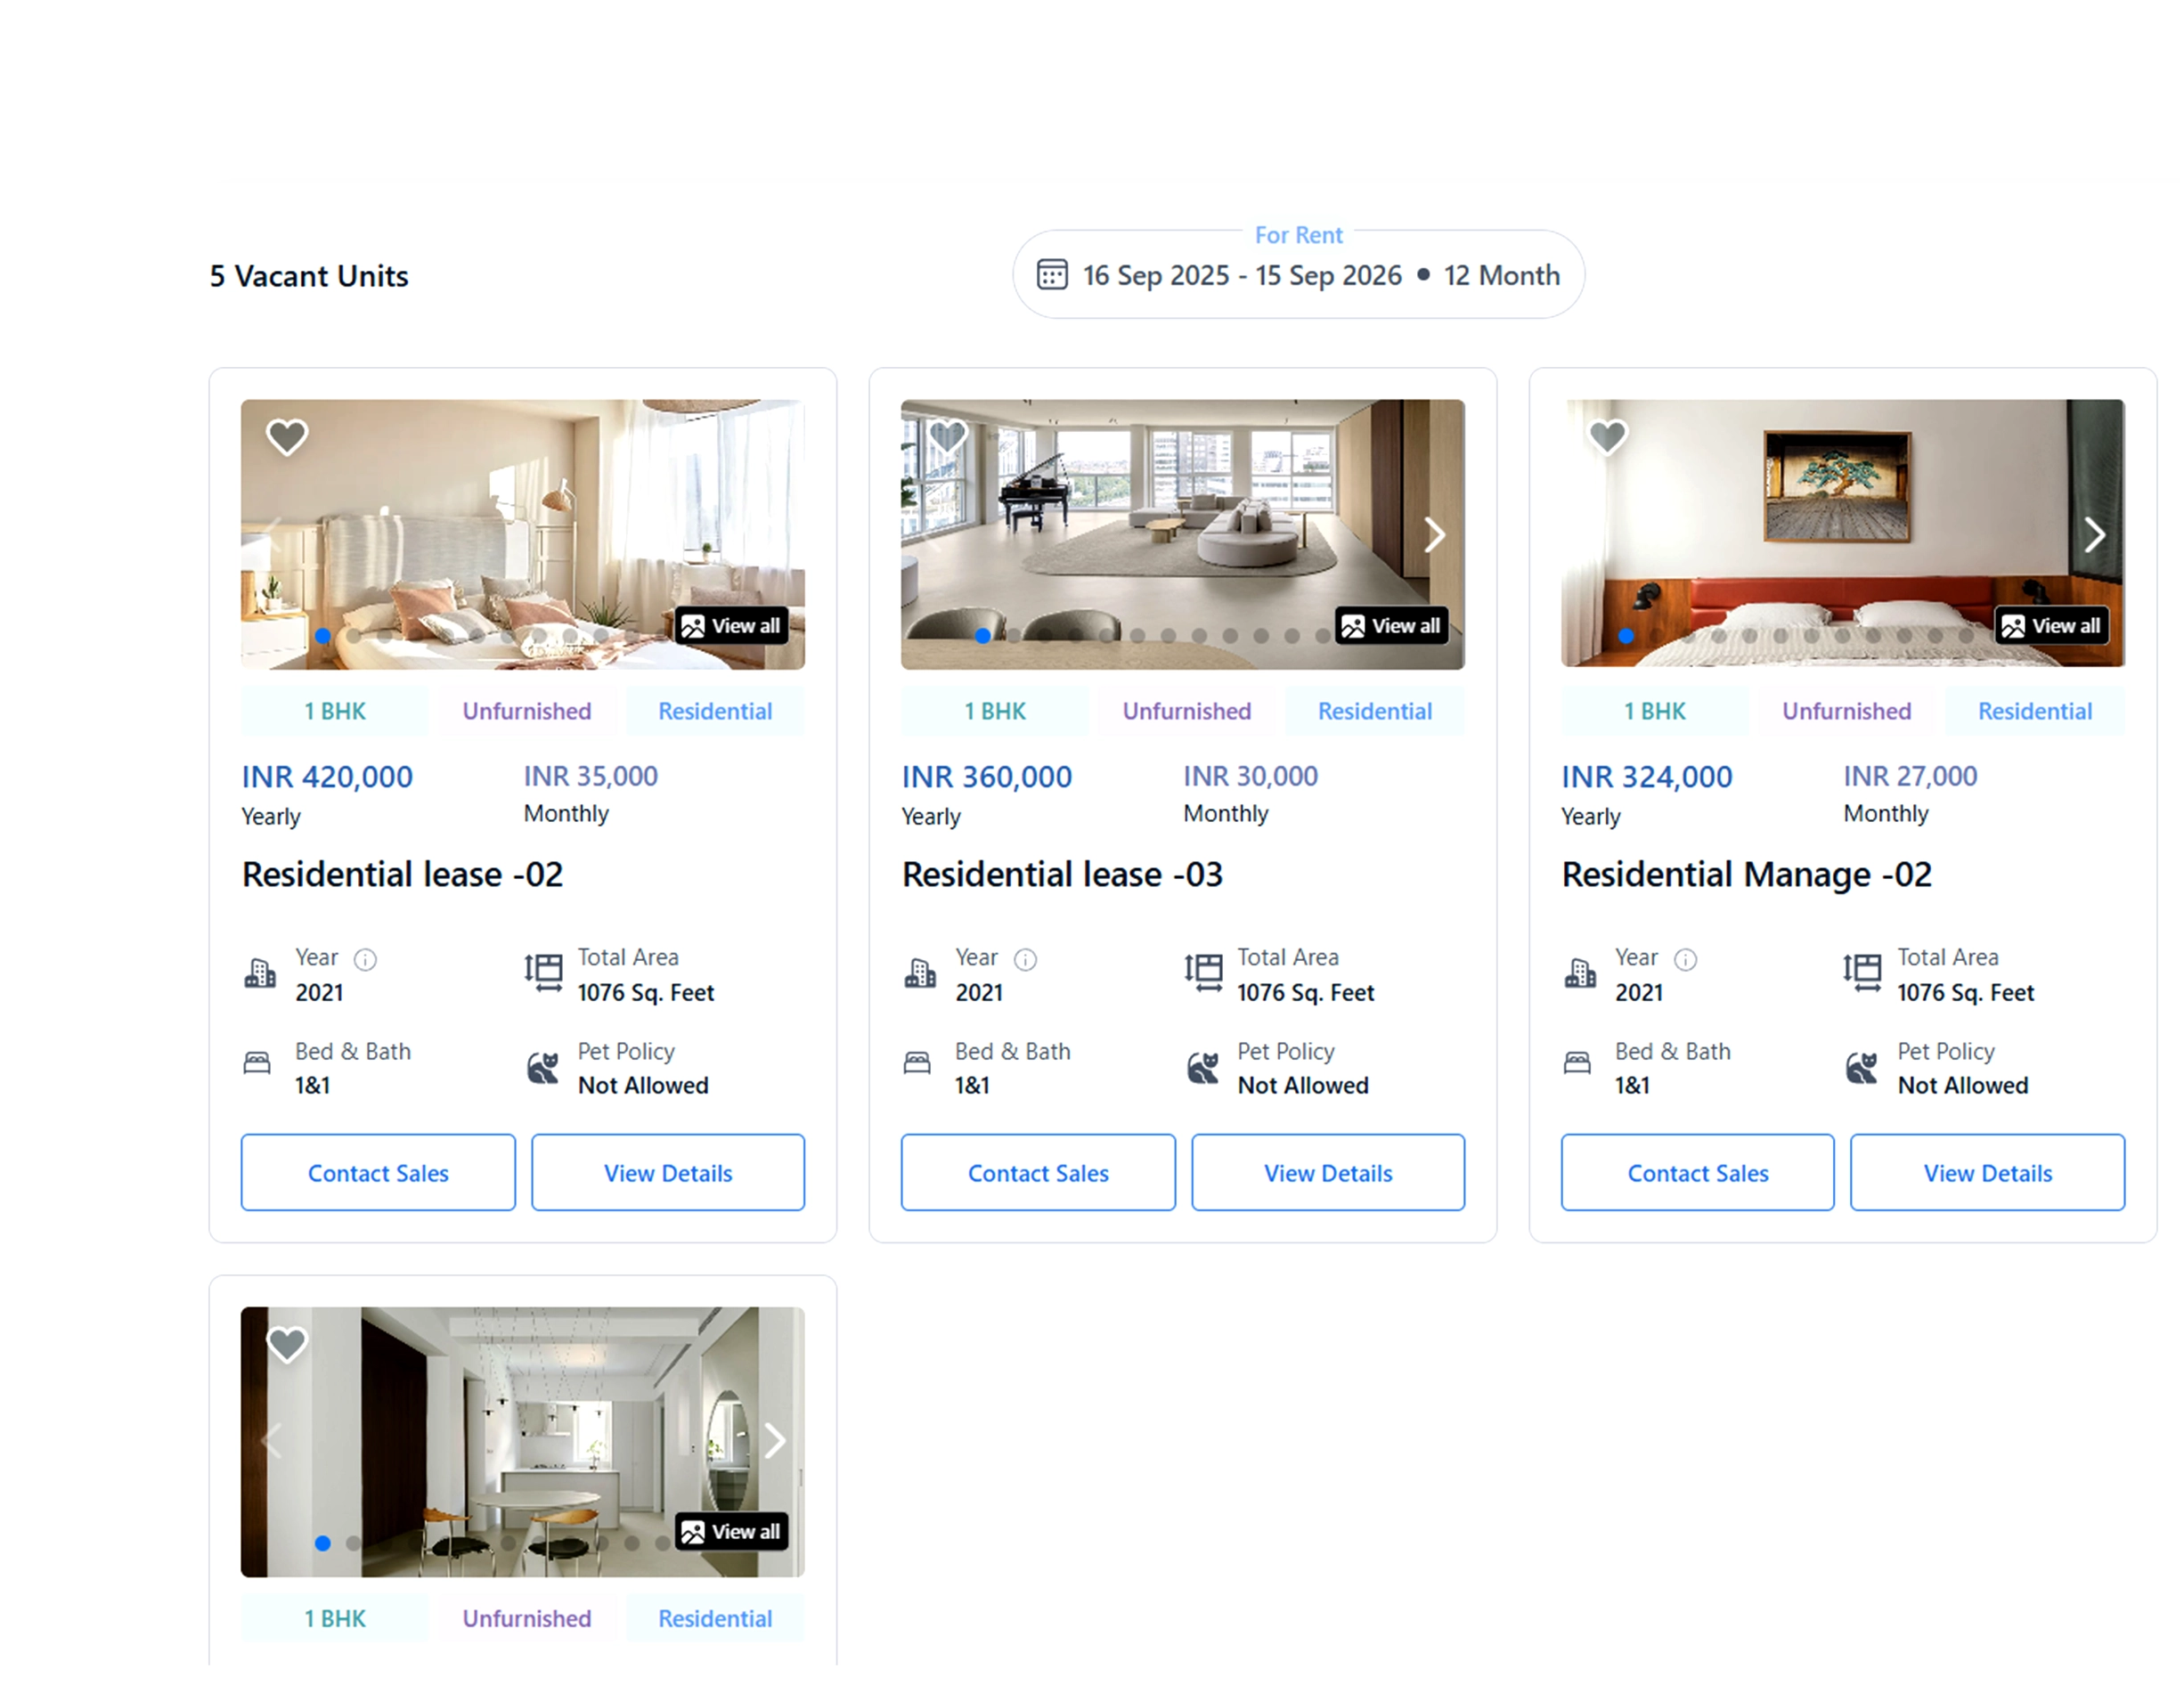The height and width of the screenshot is (1685, 2184).
Task: Click the total area icon on Residential lease -02
Action: click(543, 972)
